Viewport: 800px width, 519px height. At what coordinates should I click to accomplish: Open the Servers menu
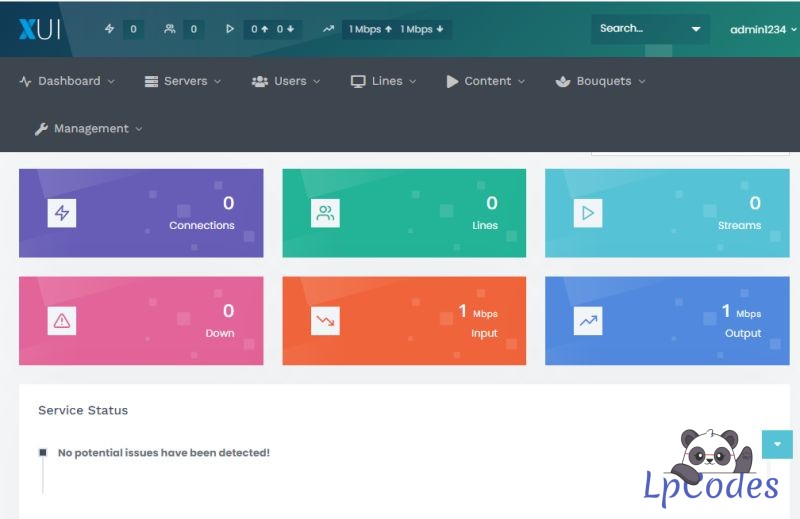tap(183, 81)
